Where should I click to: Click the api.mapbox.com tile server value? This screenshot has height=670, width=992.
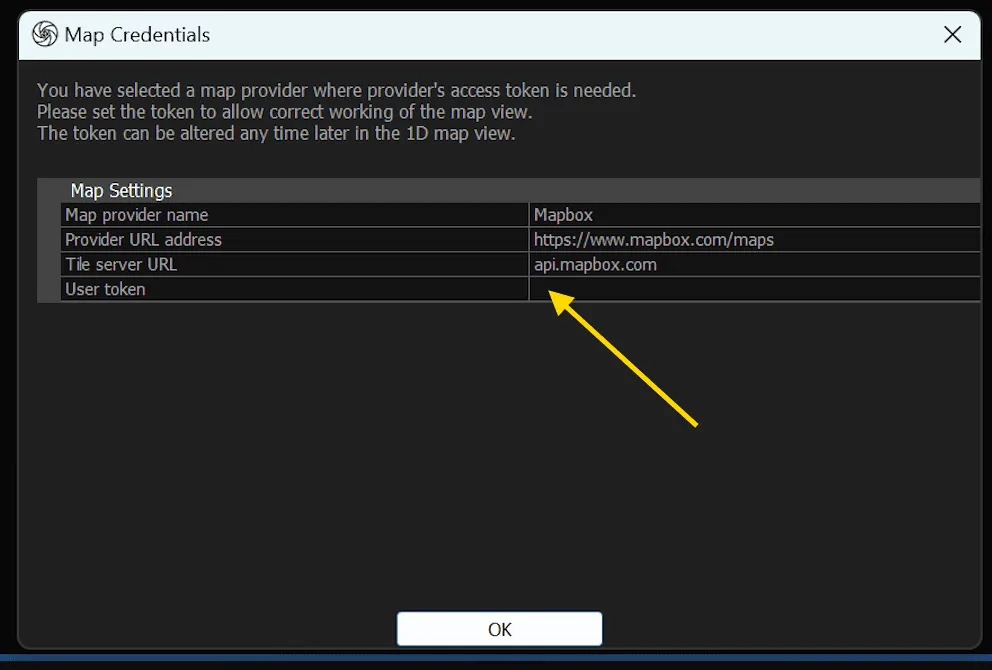click(x=595, y=264)
